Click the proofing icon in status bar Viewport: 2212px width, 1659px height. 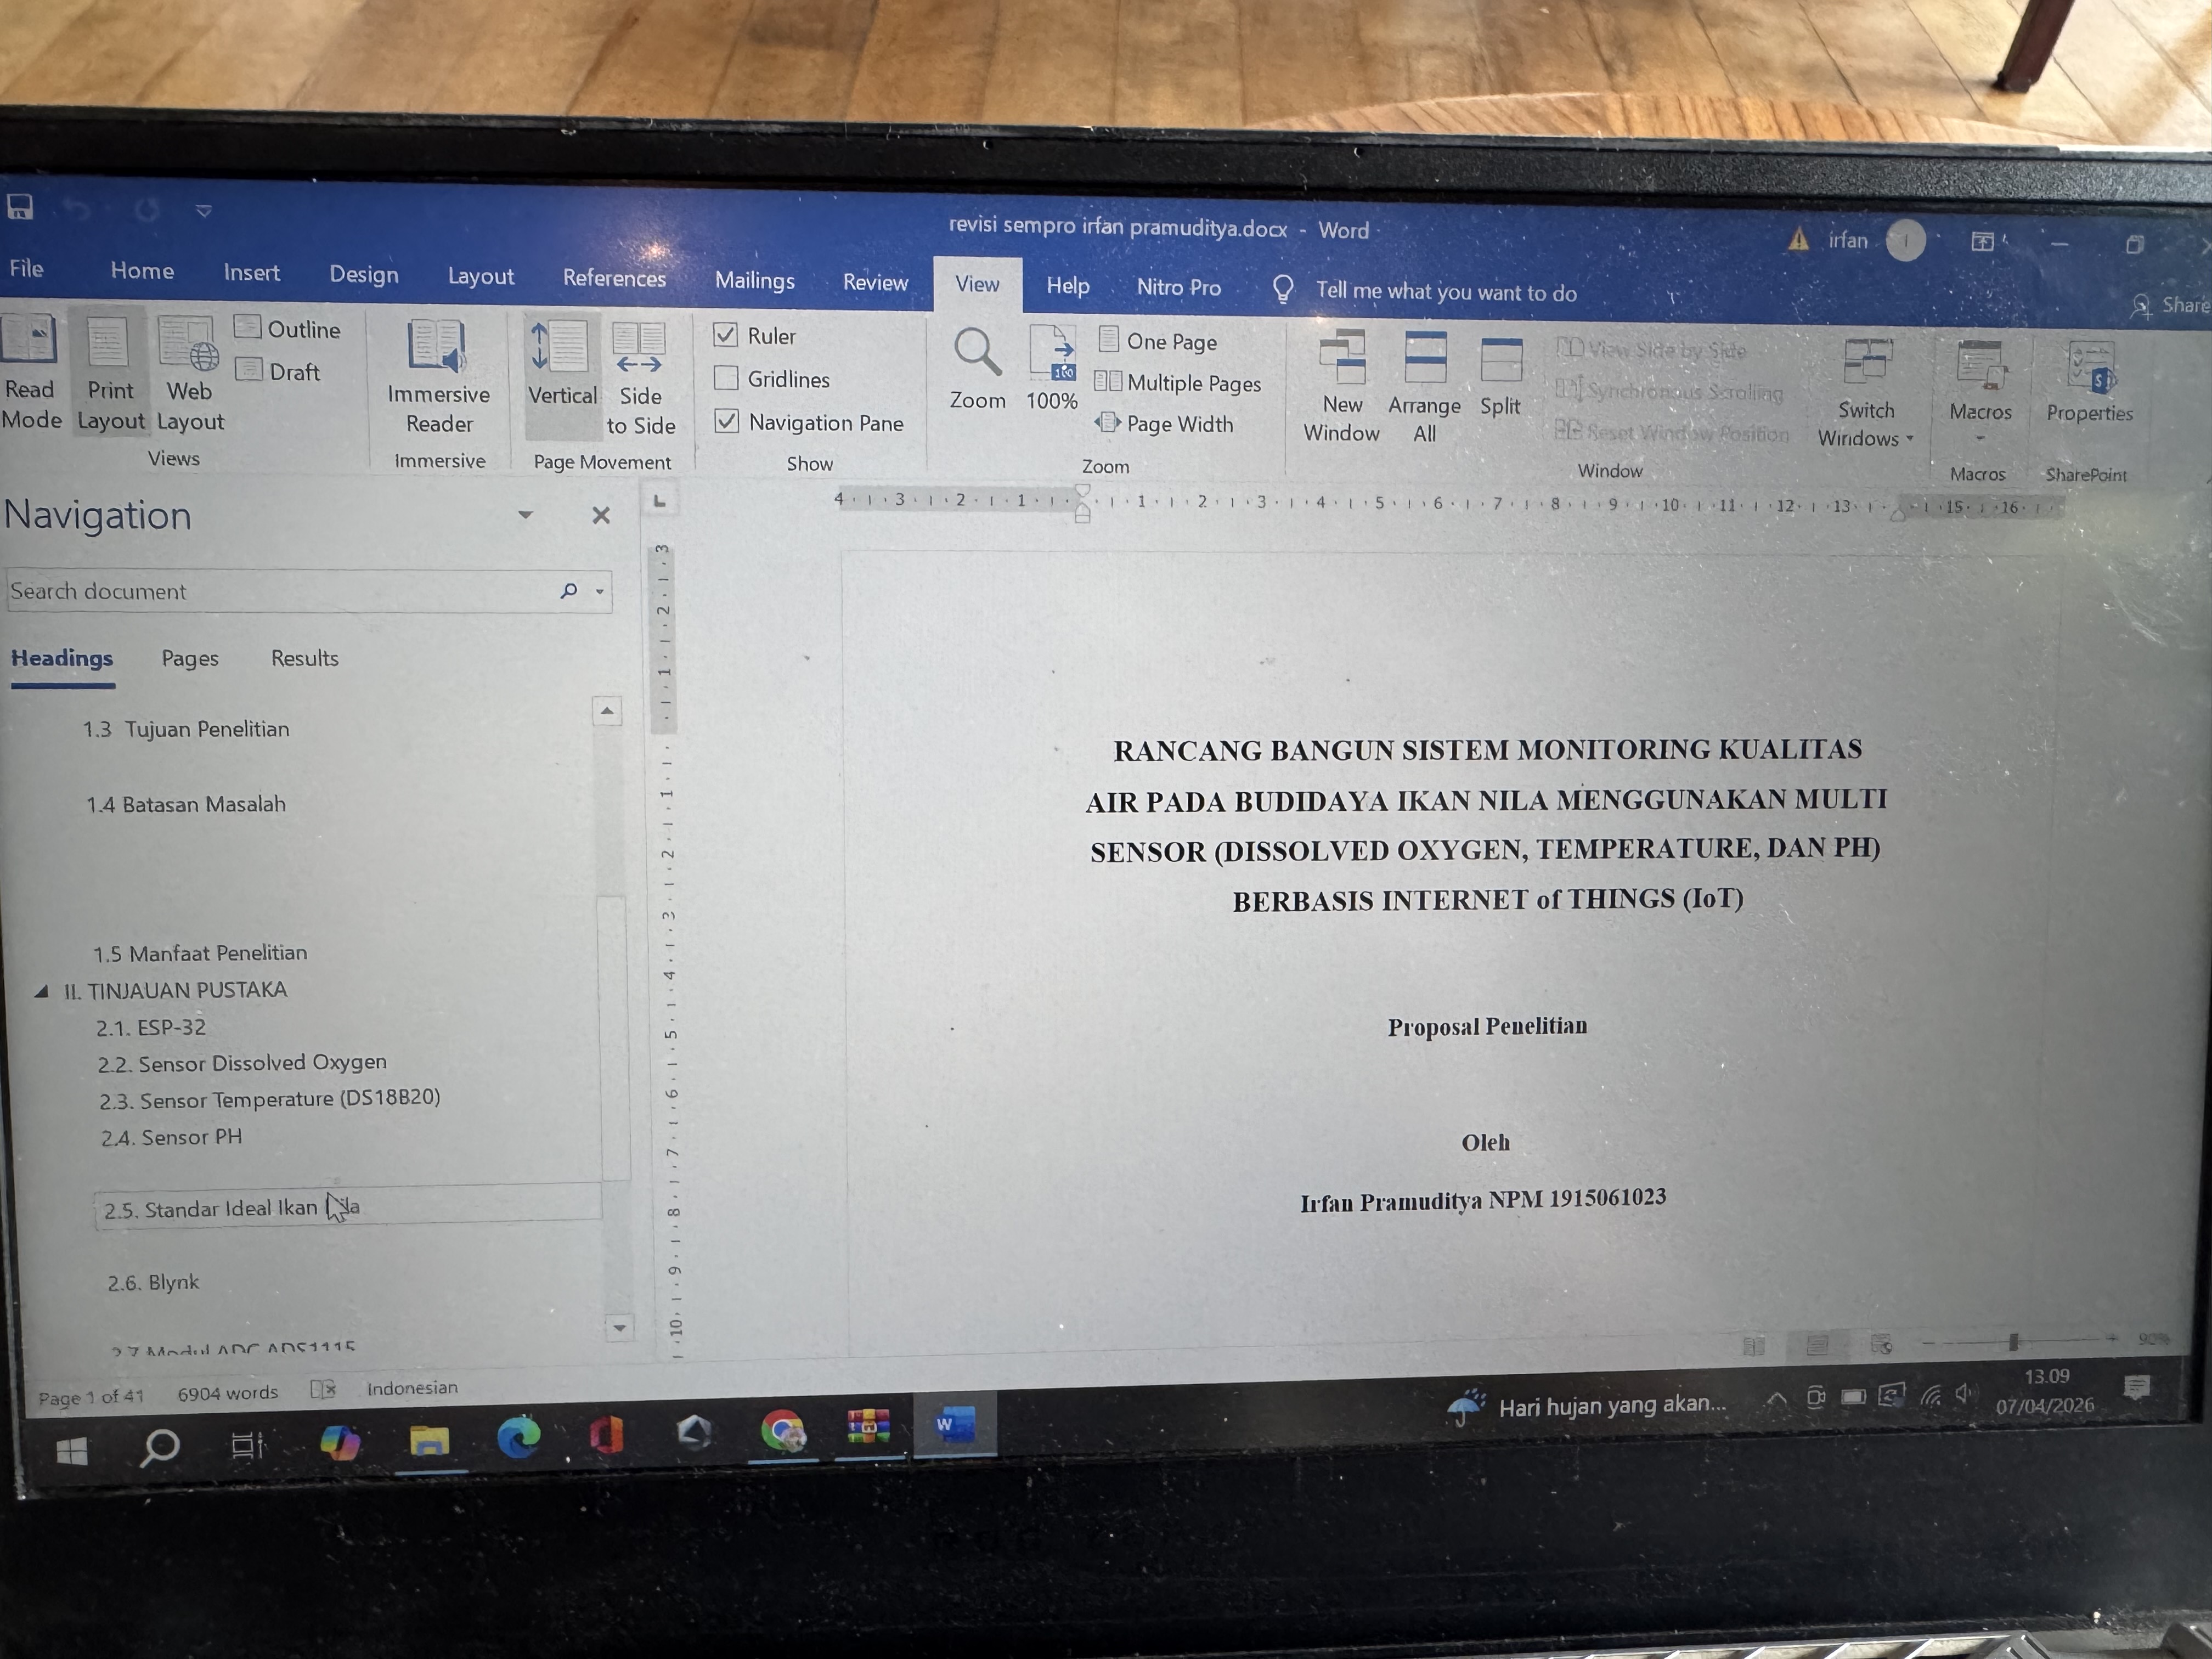tap(323, 1389)
